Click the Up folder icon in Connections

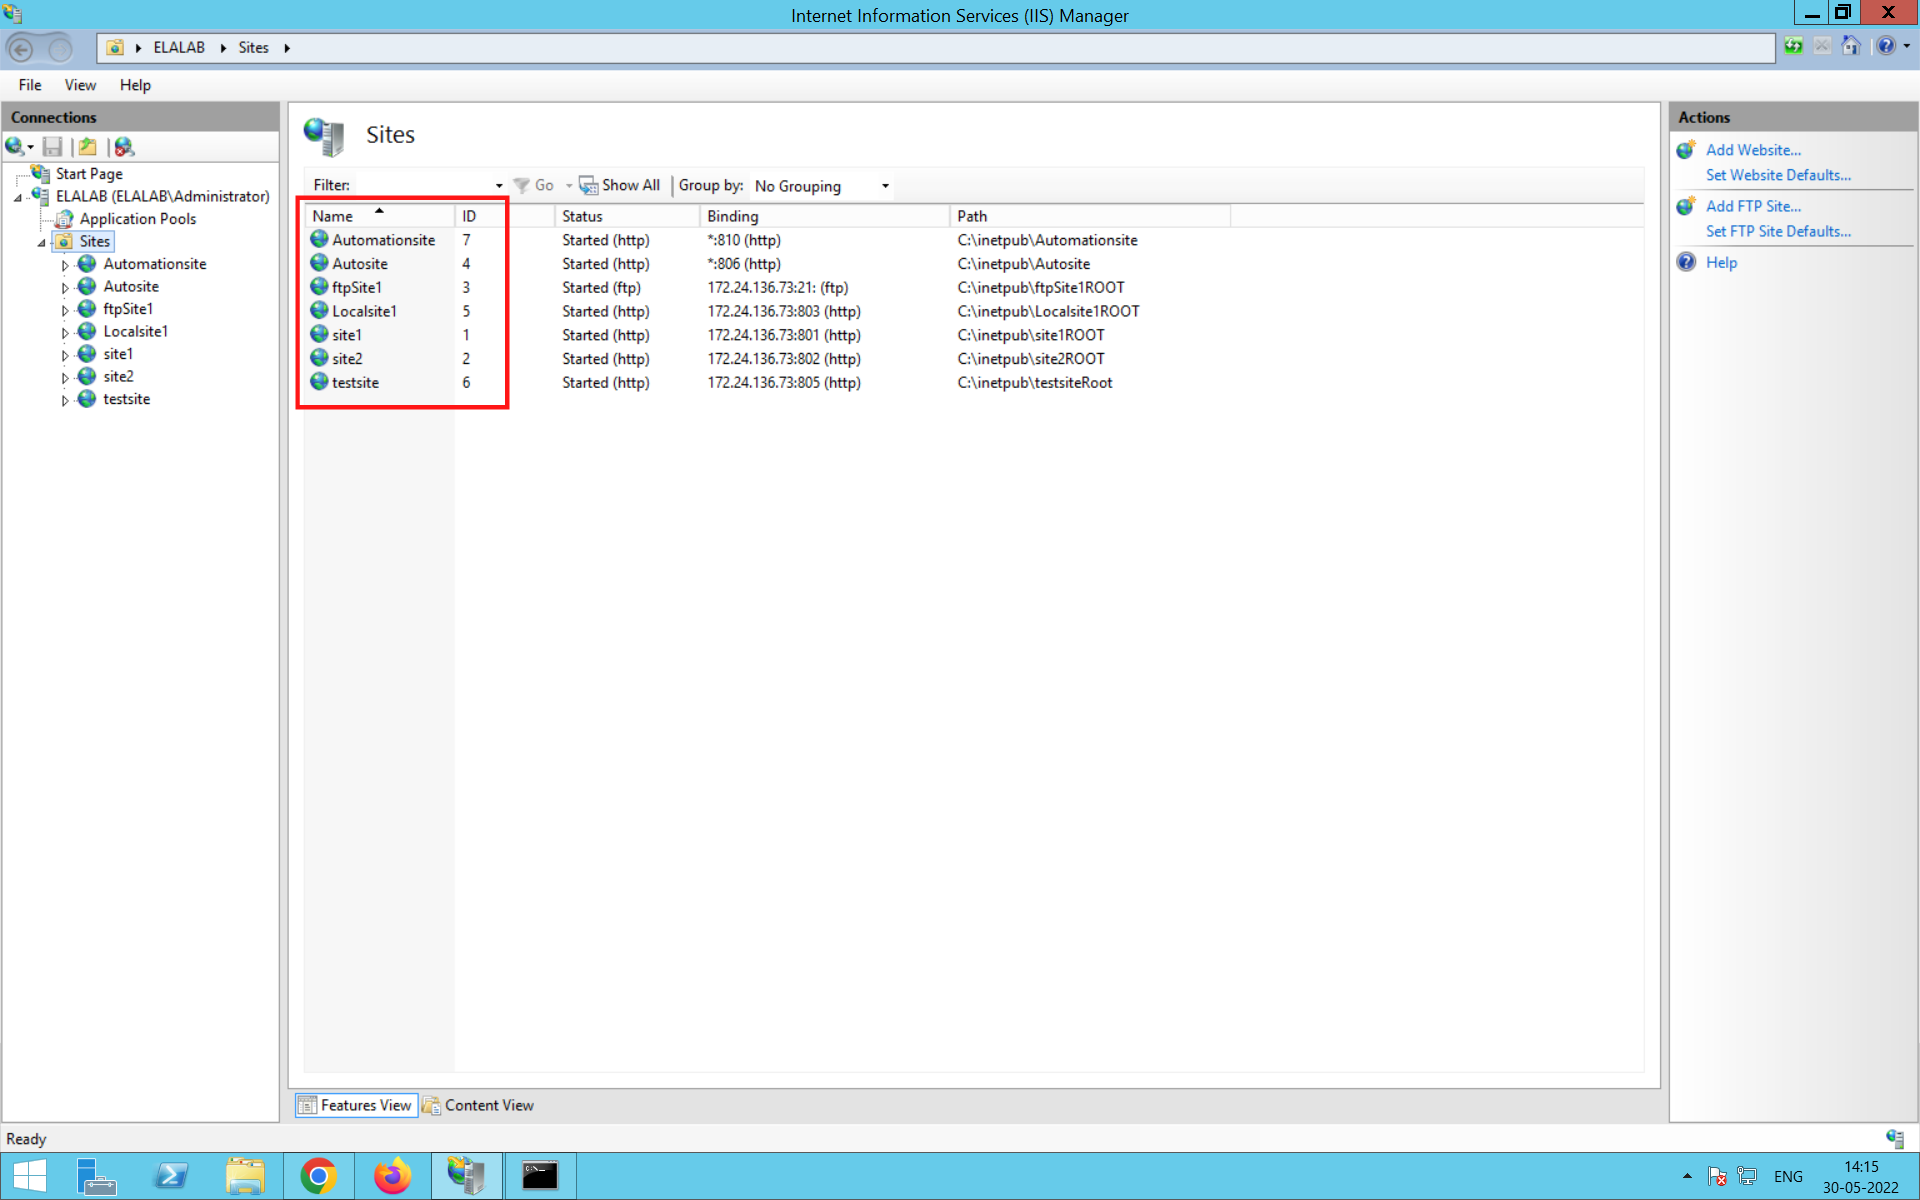88,147
